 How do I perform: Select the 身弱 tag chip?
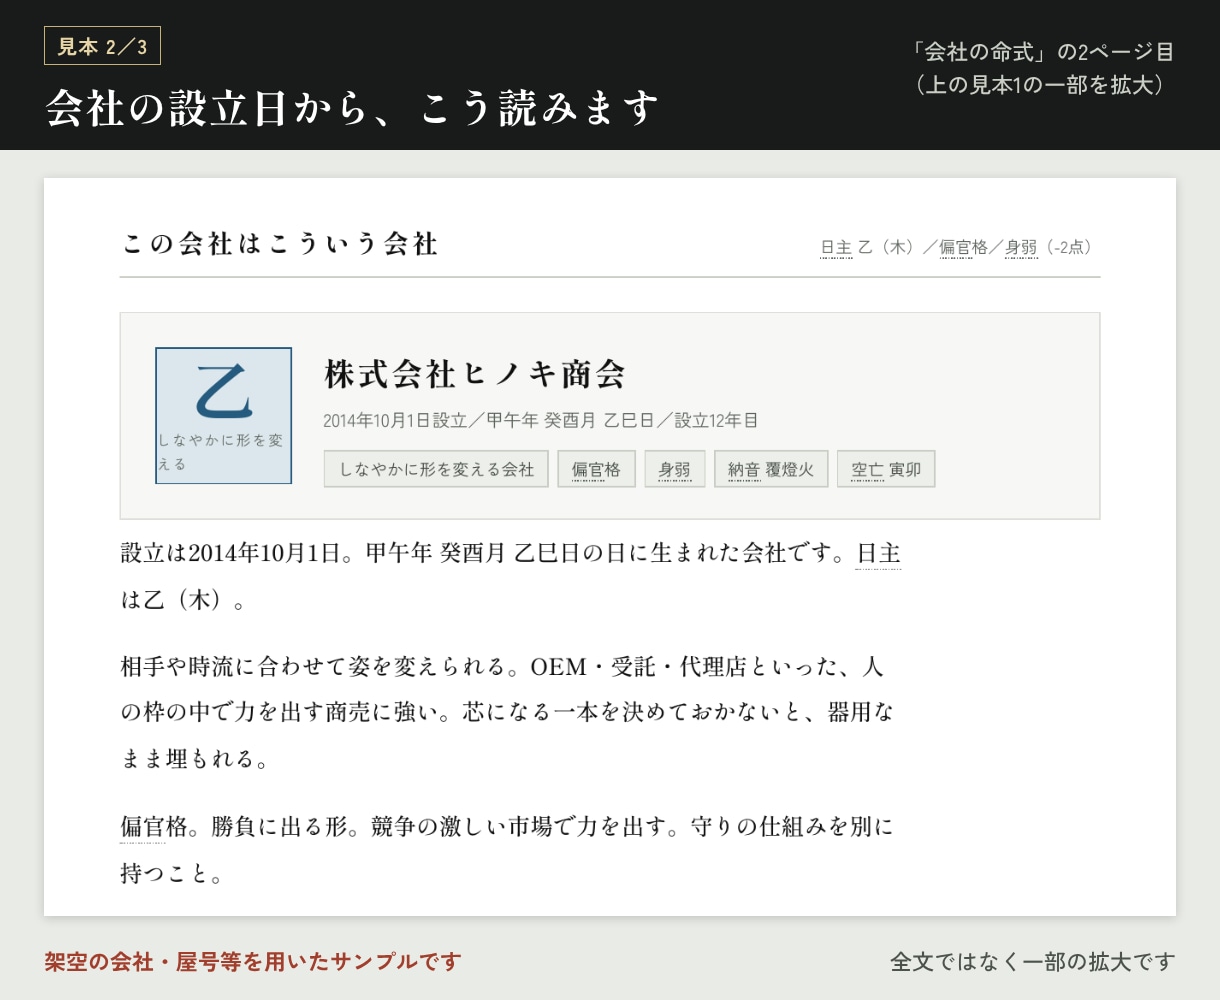675,469
